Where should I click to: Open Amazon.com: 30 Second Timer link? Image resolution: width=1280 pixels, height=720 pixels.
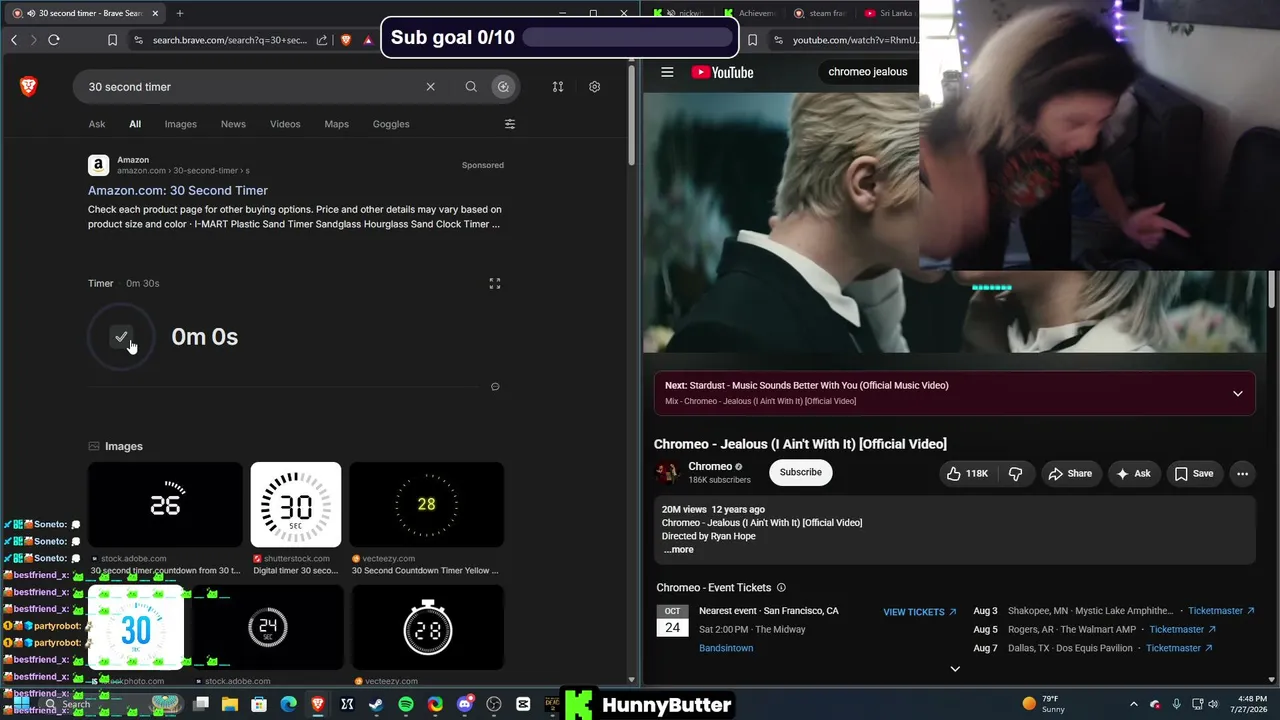(x=178, y=190)
